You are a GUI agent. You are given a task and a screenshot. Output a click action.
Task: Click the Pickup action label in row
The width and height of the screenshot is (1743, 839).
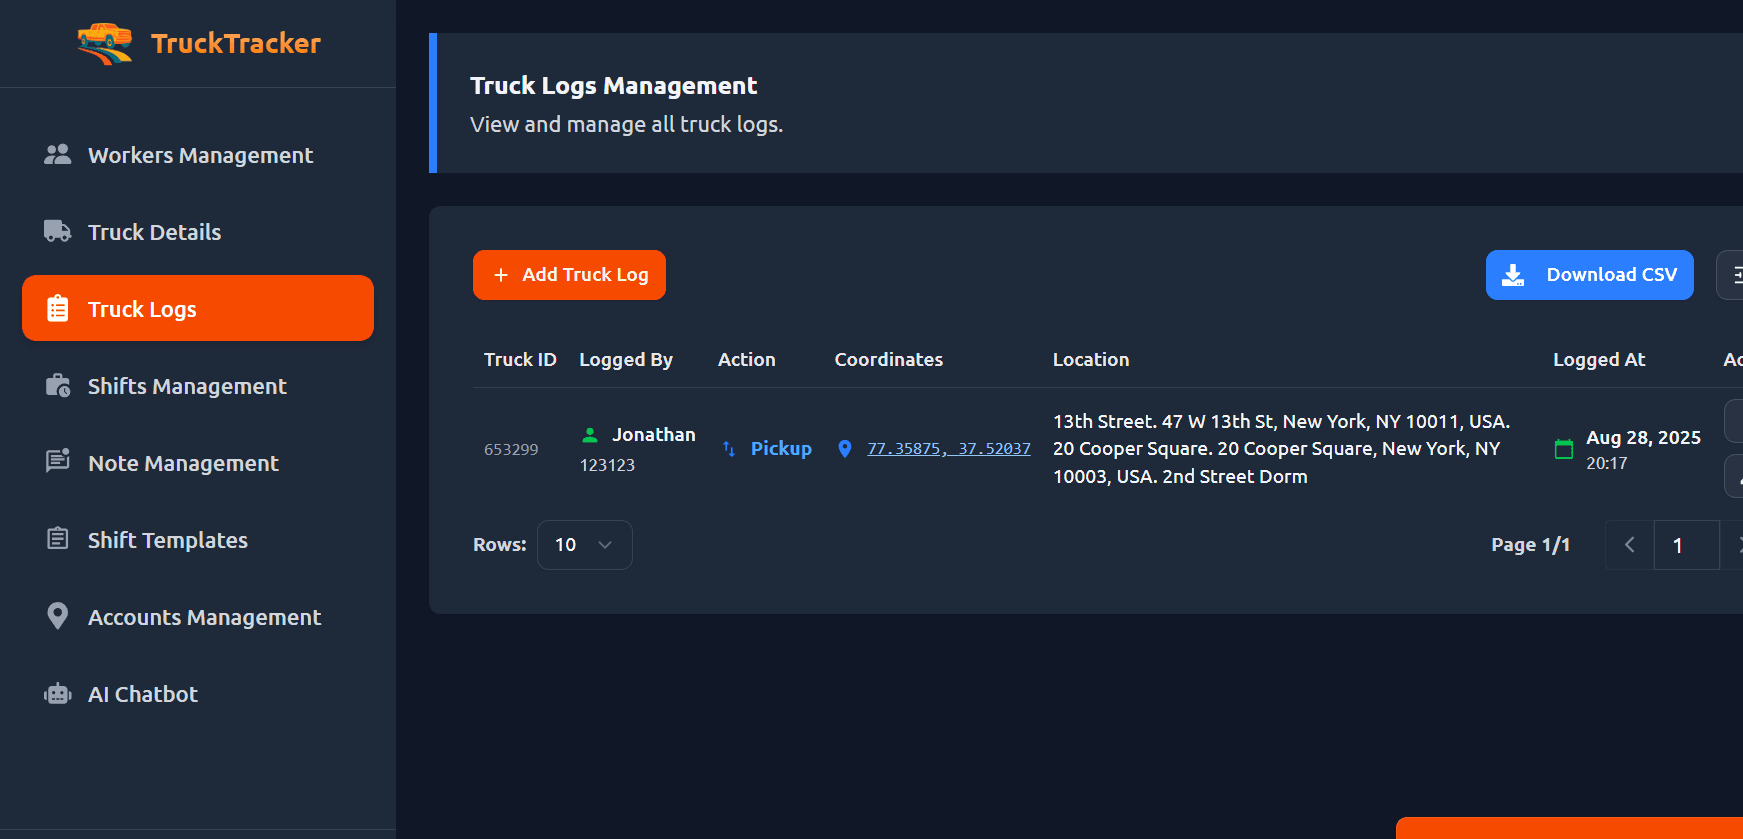(781, 449)
